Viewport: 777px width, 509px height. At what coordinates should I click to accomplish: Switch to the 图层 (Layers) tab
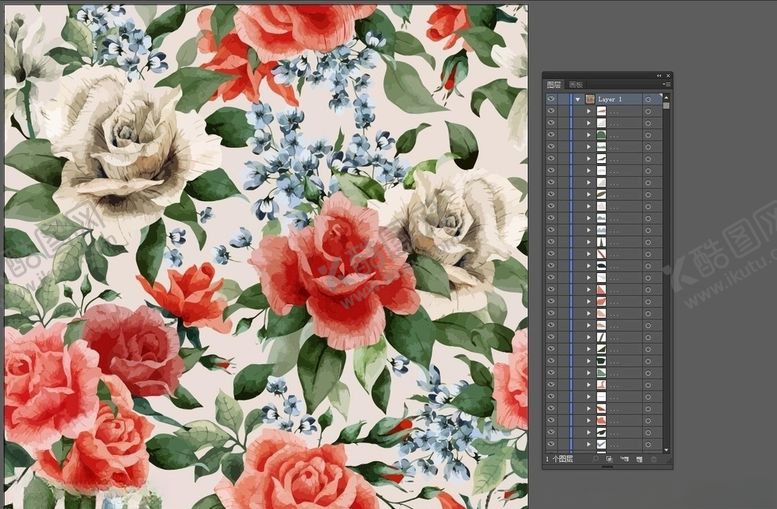pos(554,84)
